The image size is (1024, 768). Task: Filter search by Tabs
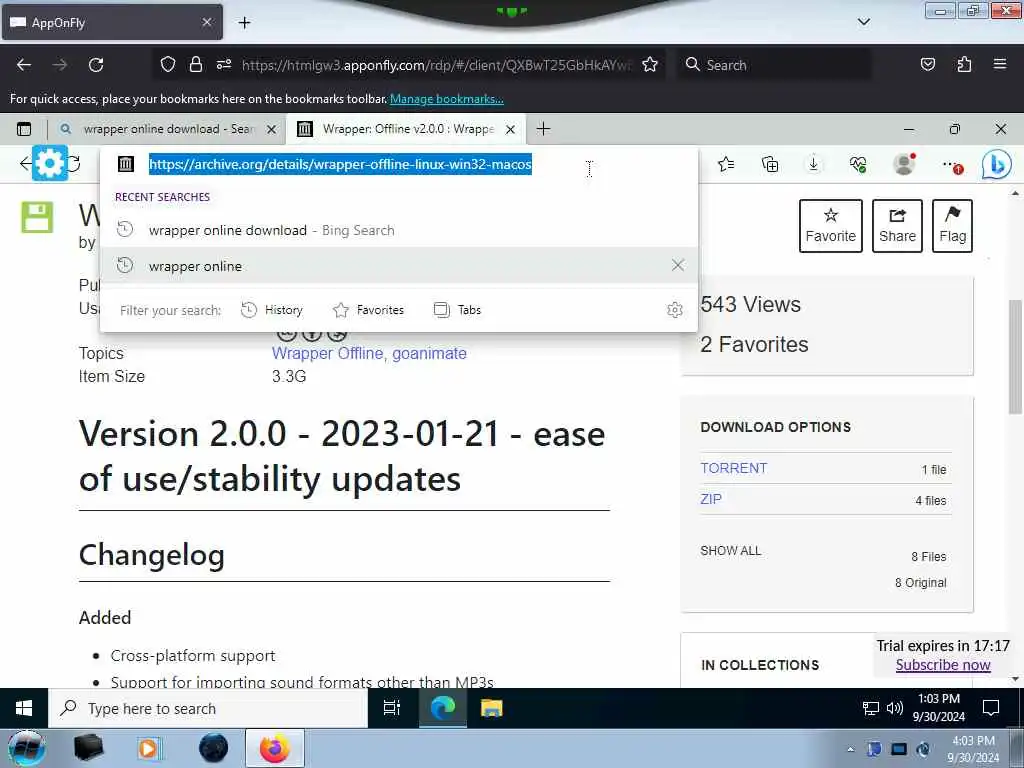click(458, 310)
